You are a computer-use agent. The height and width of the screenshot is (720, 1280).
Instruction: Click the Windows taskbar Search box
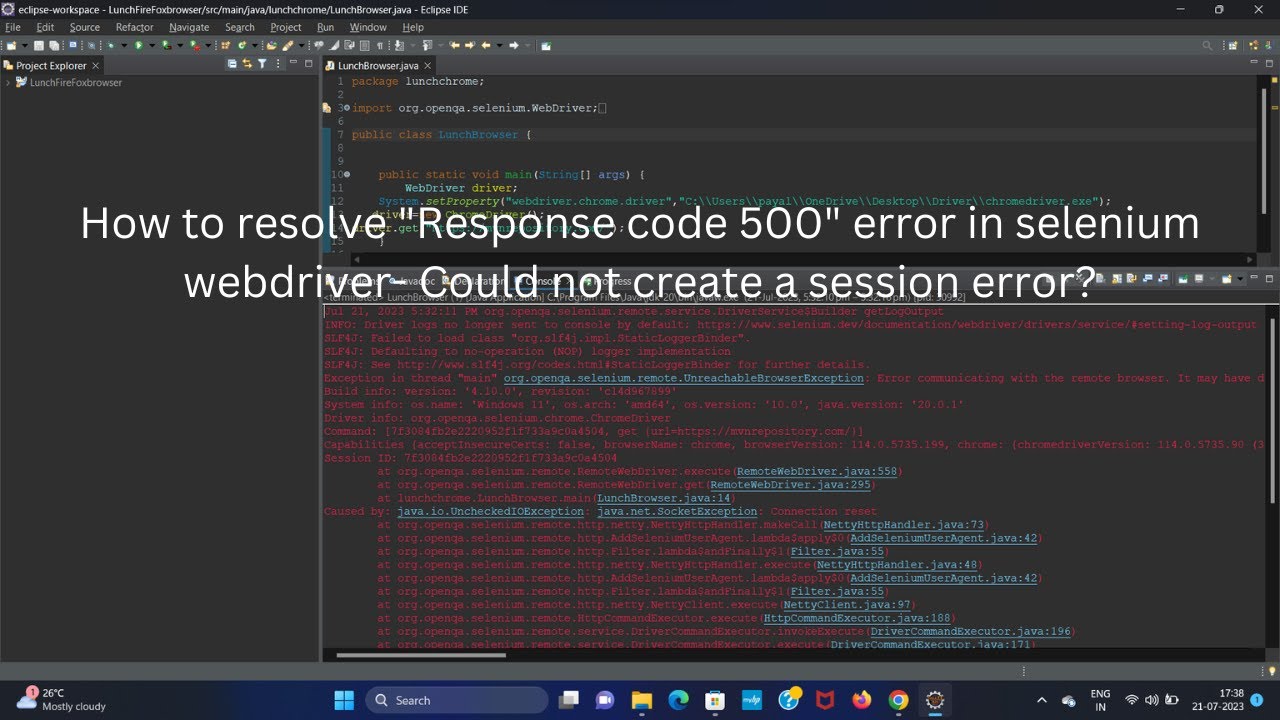point(457,700)
